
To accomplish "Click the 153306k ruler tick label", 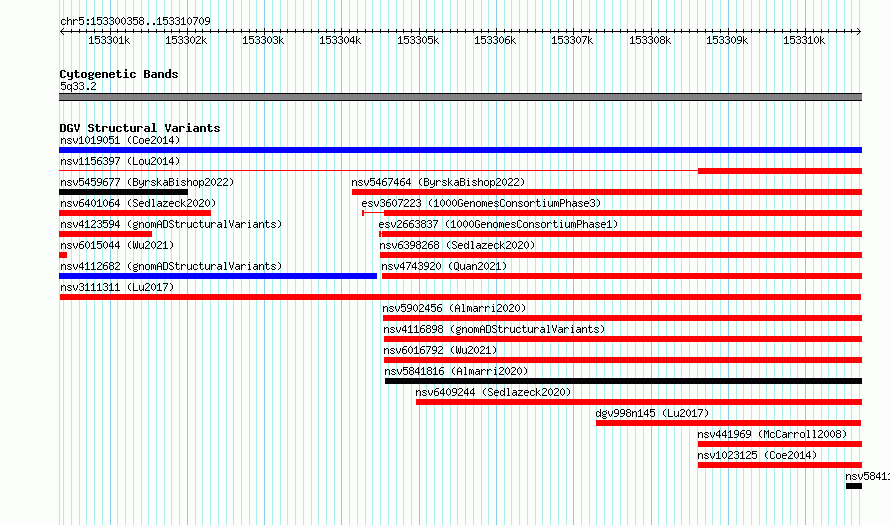I will click(495, 40).
